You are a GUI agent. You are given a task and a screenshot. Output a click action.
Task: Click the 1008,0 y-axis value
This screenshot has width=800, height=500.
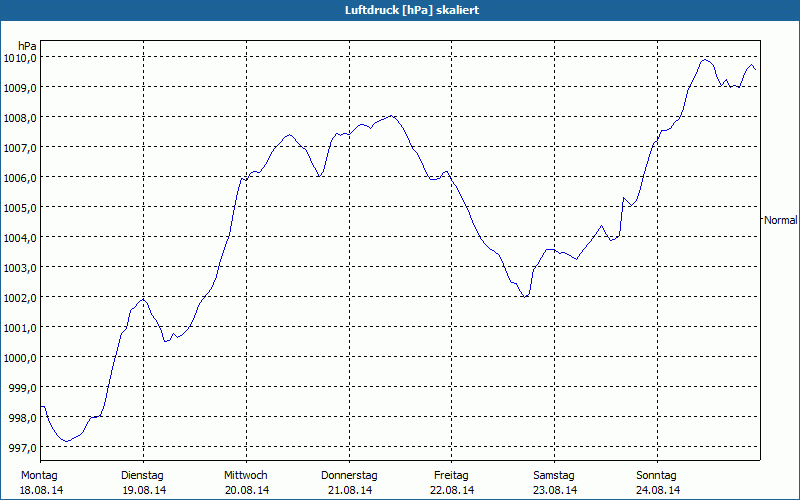[20, 117]
